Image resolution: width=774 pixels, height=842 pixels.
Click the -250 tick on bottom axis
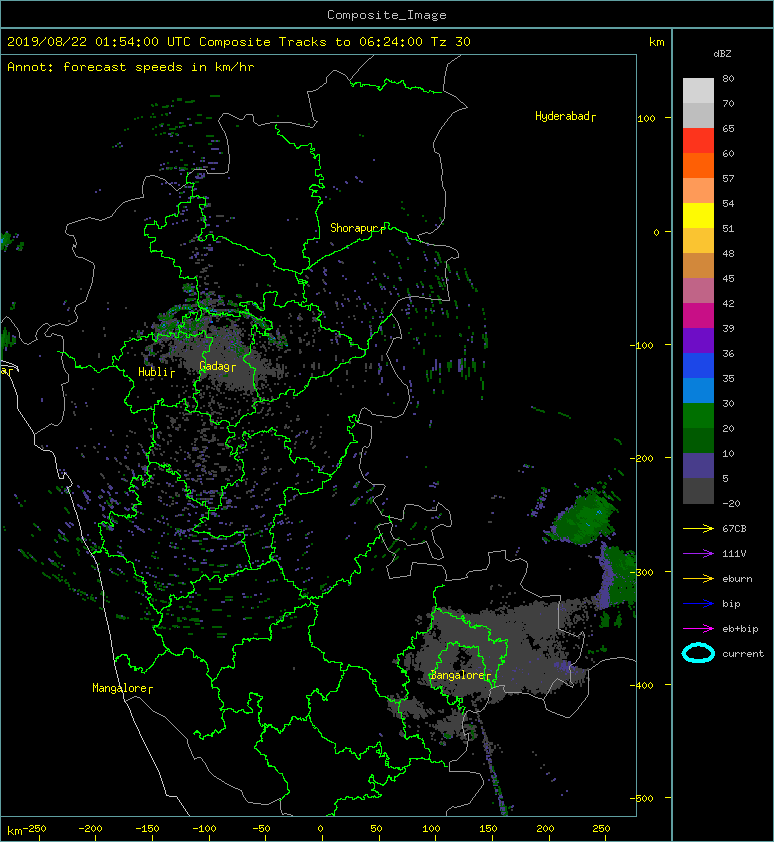(x=34, y=829)
